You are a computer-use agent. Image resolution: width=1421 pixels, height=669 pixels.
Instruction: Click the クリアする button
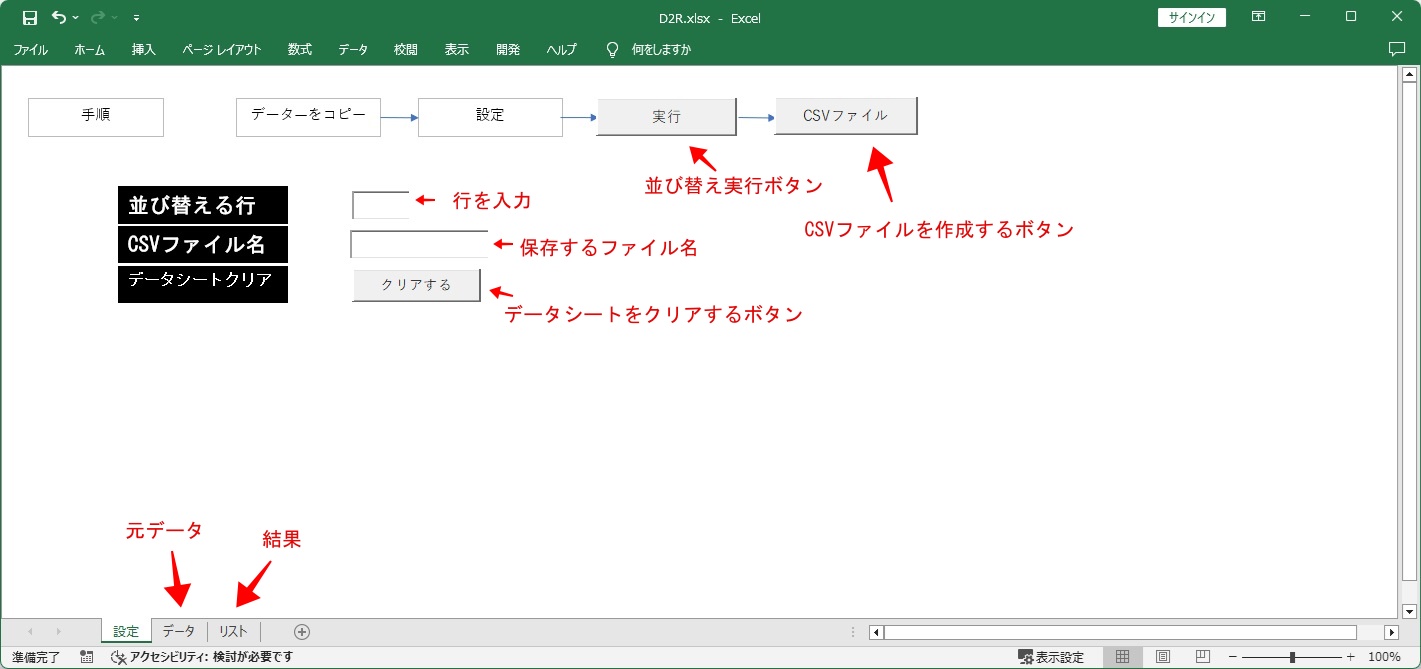pyautogui.click(x=416, y=285)
